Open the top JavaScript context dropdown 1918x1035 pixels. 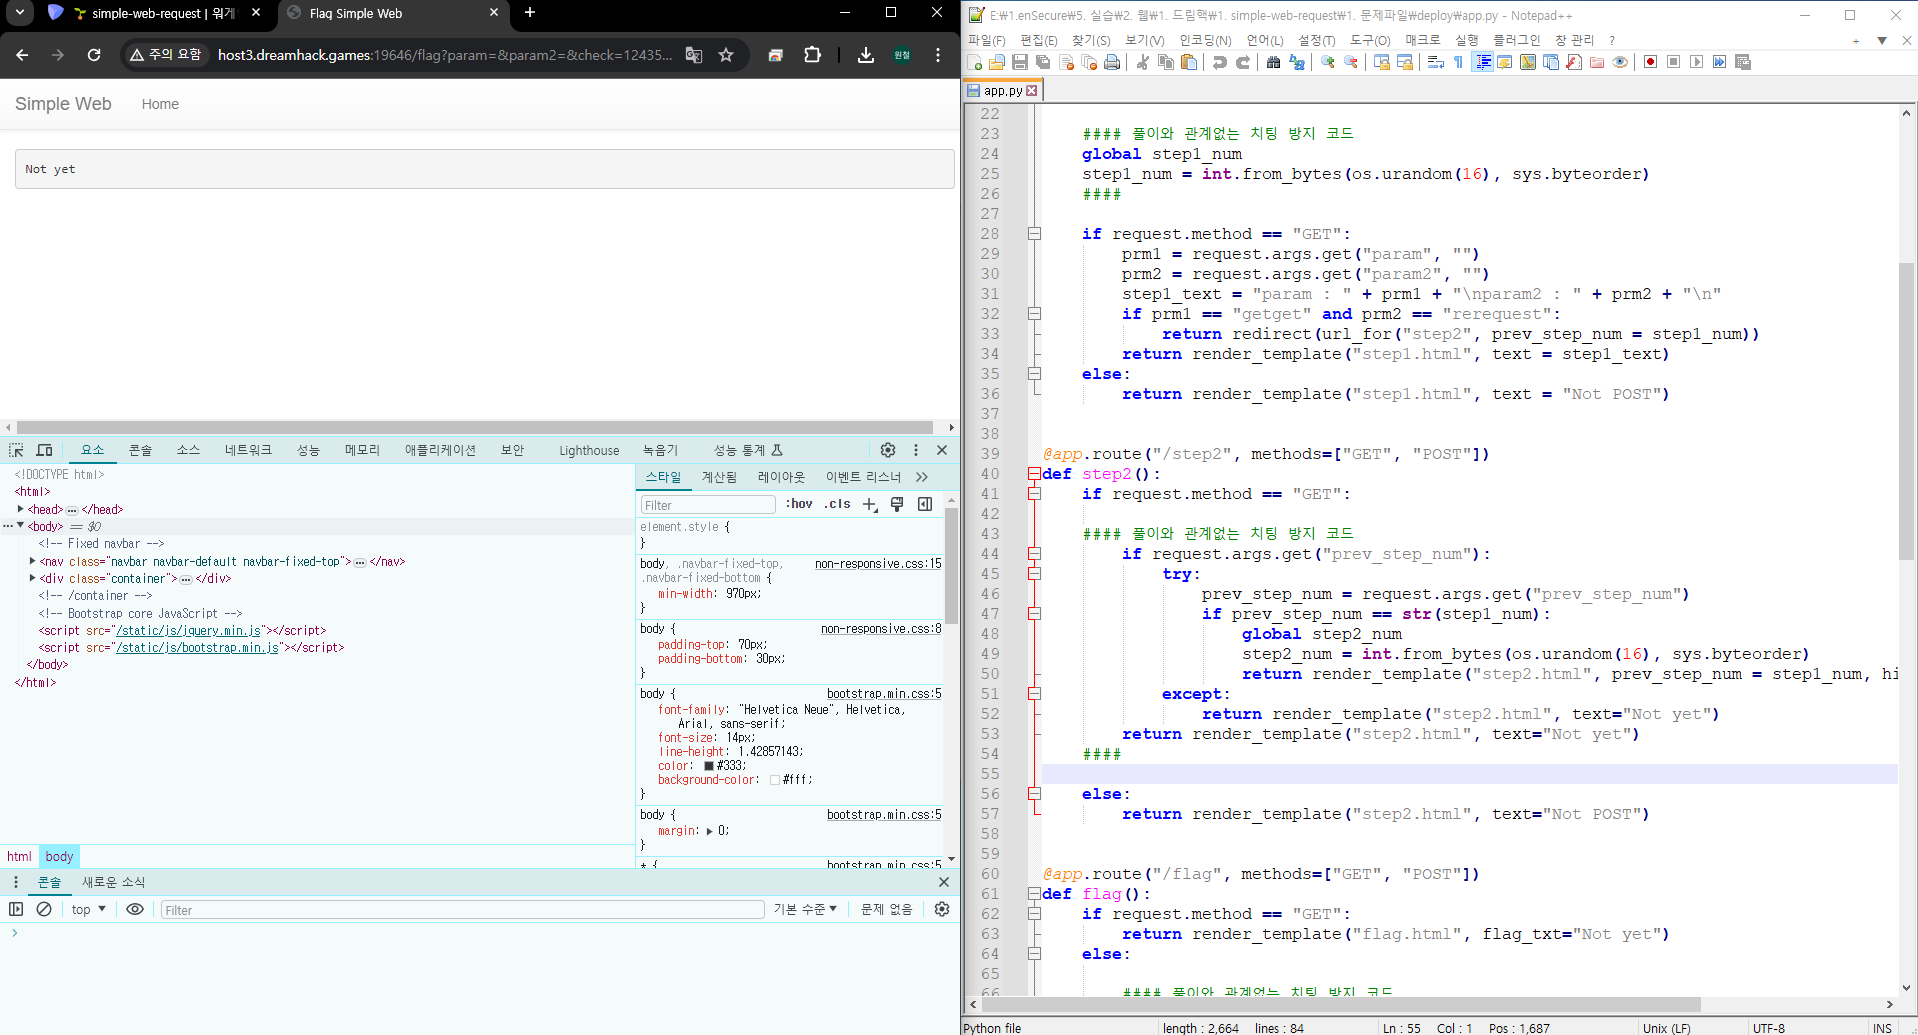pyautogui.click(x=88, y=909)
